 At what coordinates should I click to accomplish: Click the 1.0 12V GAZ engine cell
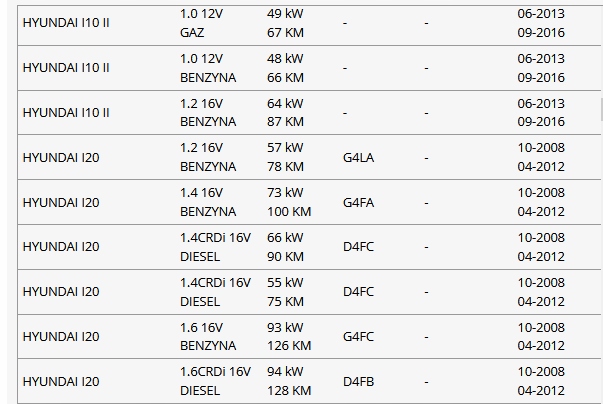200,23
